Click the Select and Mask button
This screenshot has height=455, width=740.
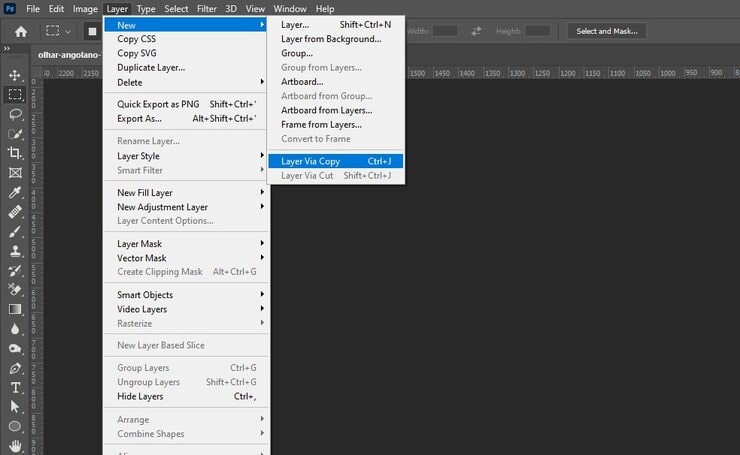(x=606, y=31)
